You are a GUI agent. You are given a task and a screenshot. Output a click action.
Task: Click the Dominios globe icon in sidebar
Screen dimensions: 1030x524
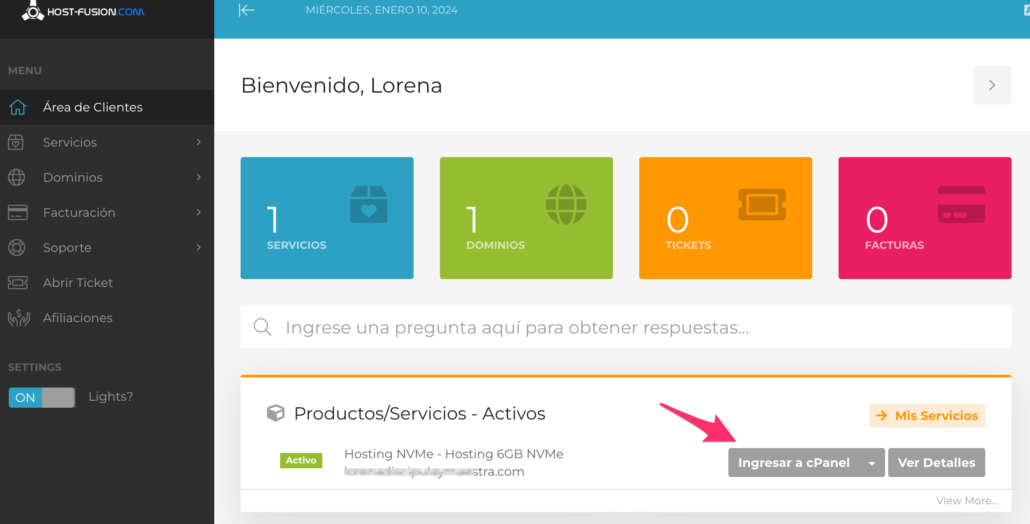coord(16,177)
